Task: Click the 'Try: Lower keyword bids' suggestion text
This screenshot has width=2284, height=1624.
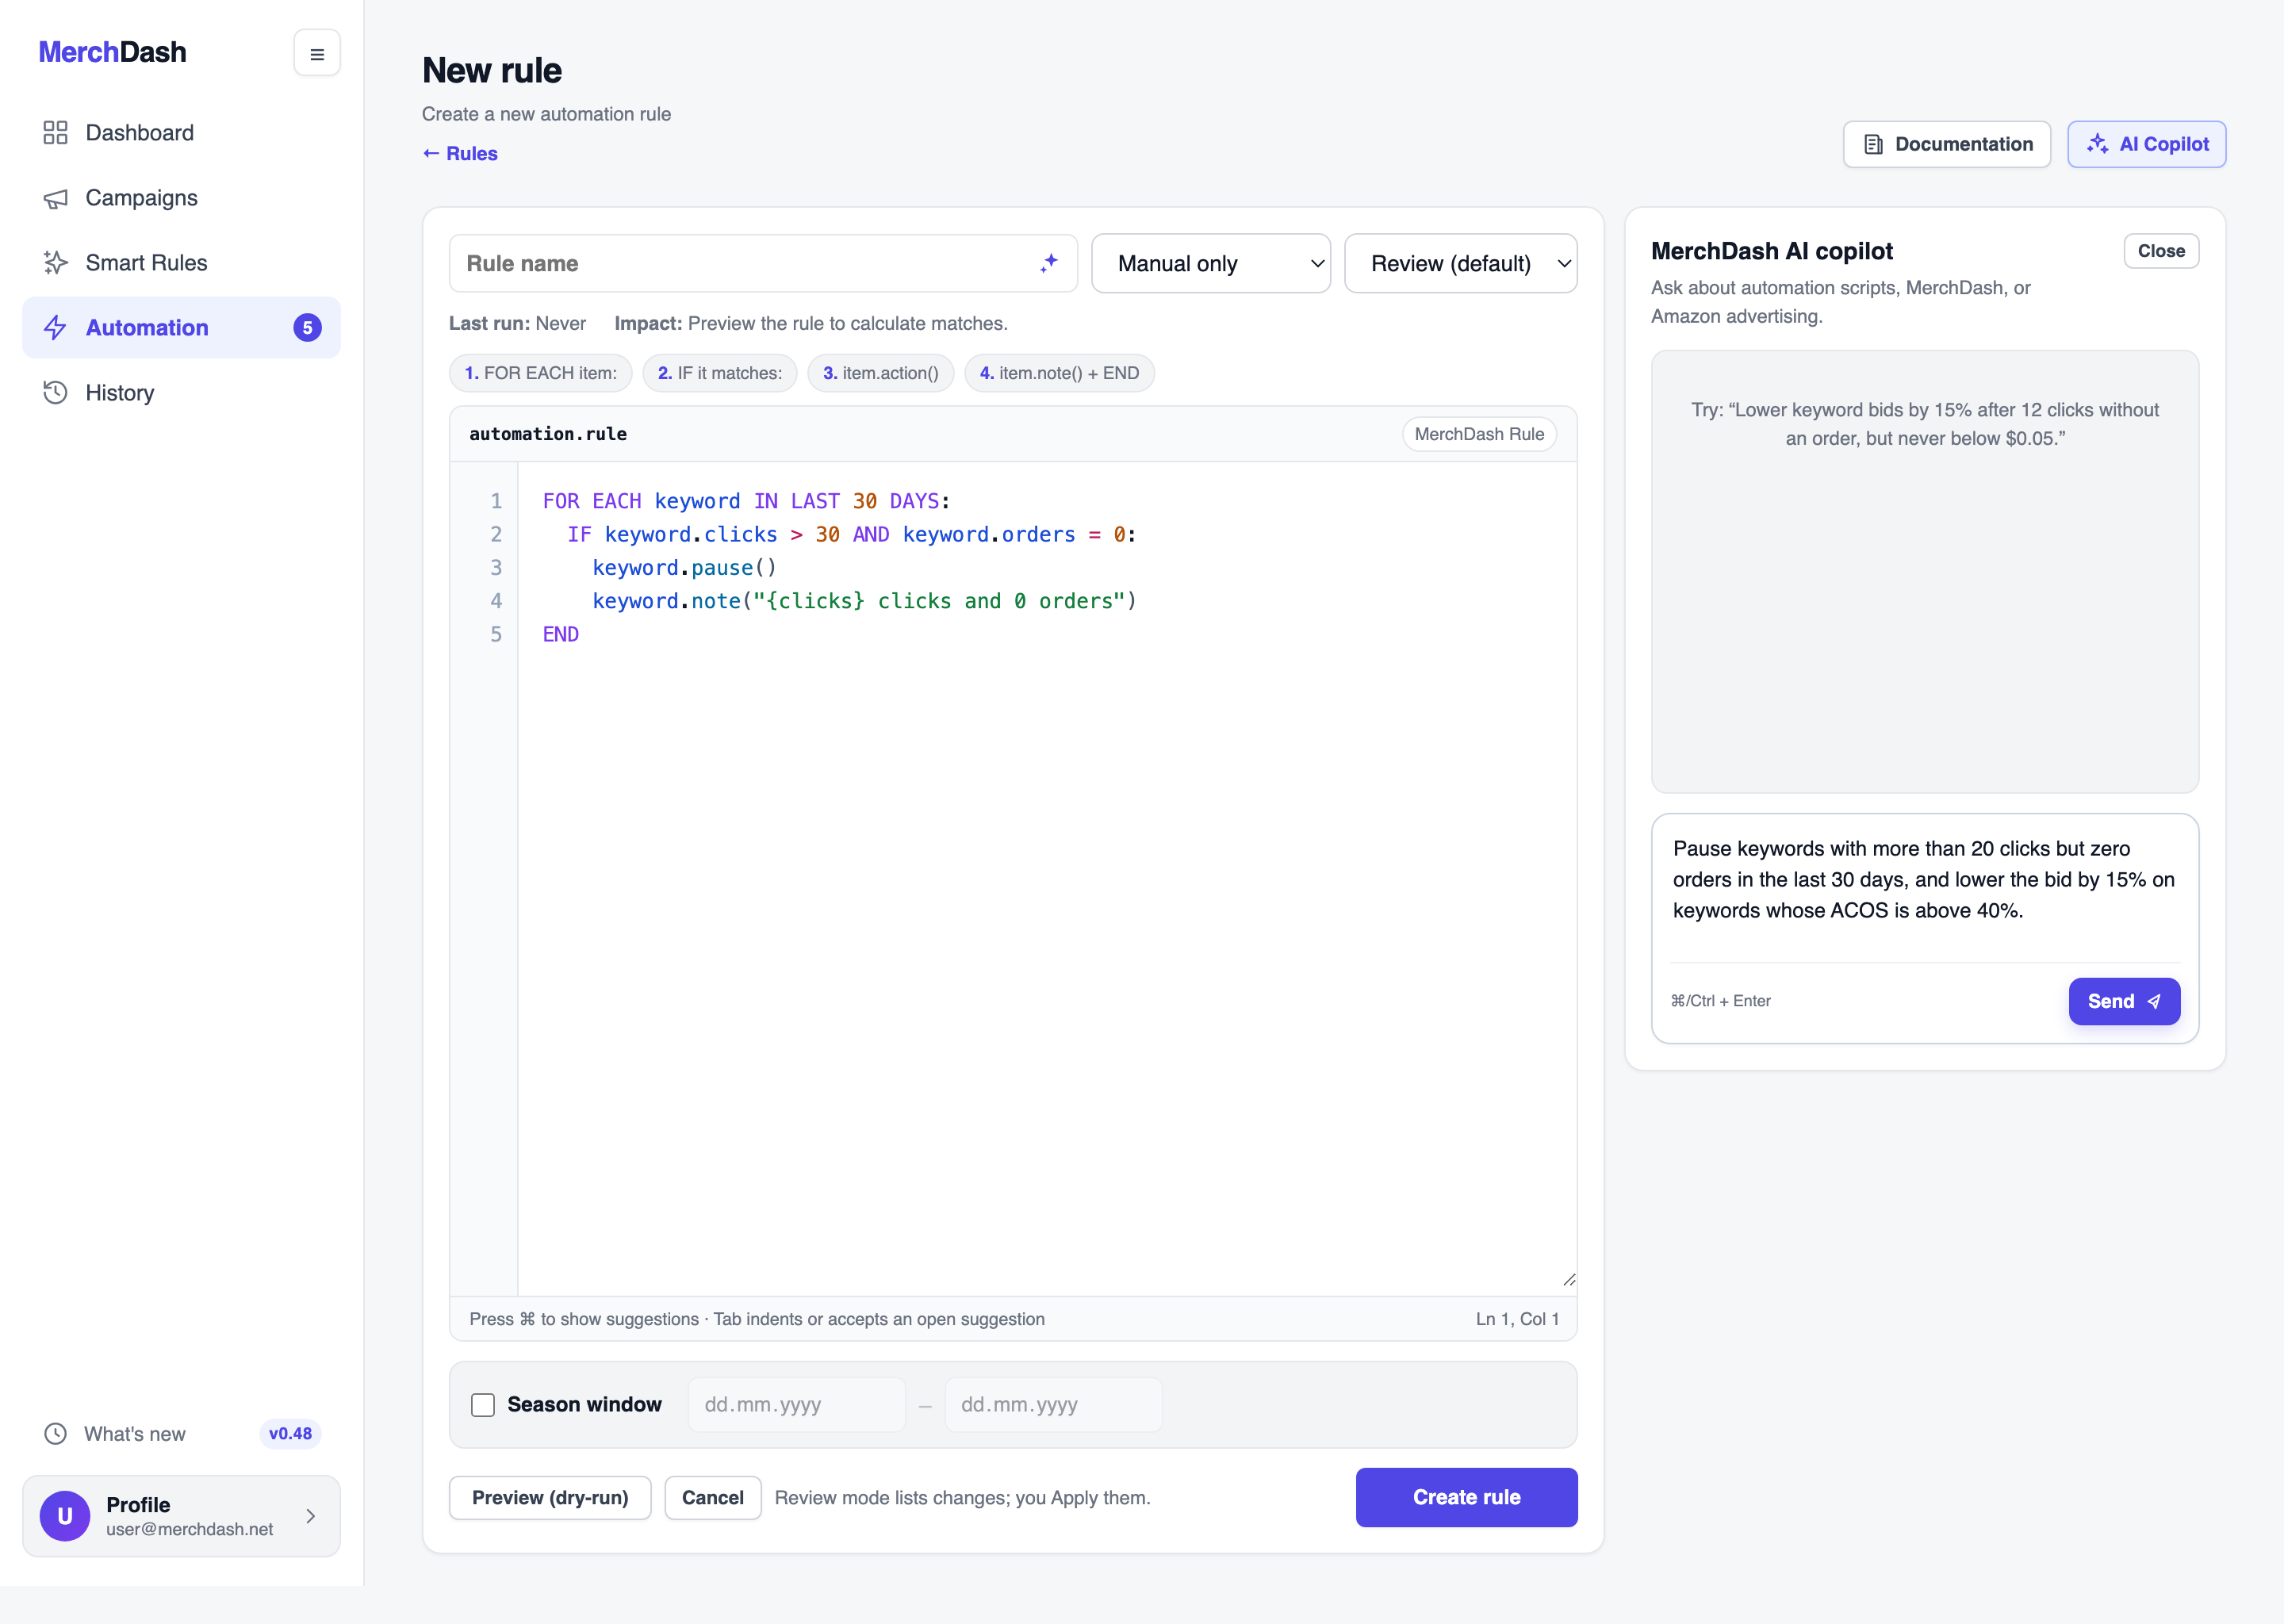Action: point(1925,424)
